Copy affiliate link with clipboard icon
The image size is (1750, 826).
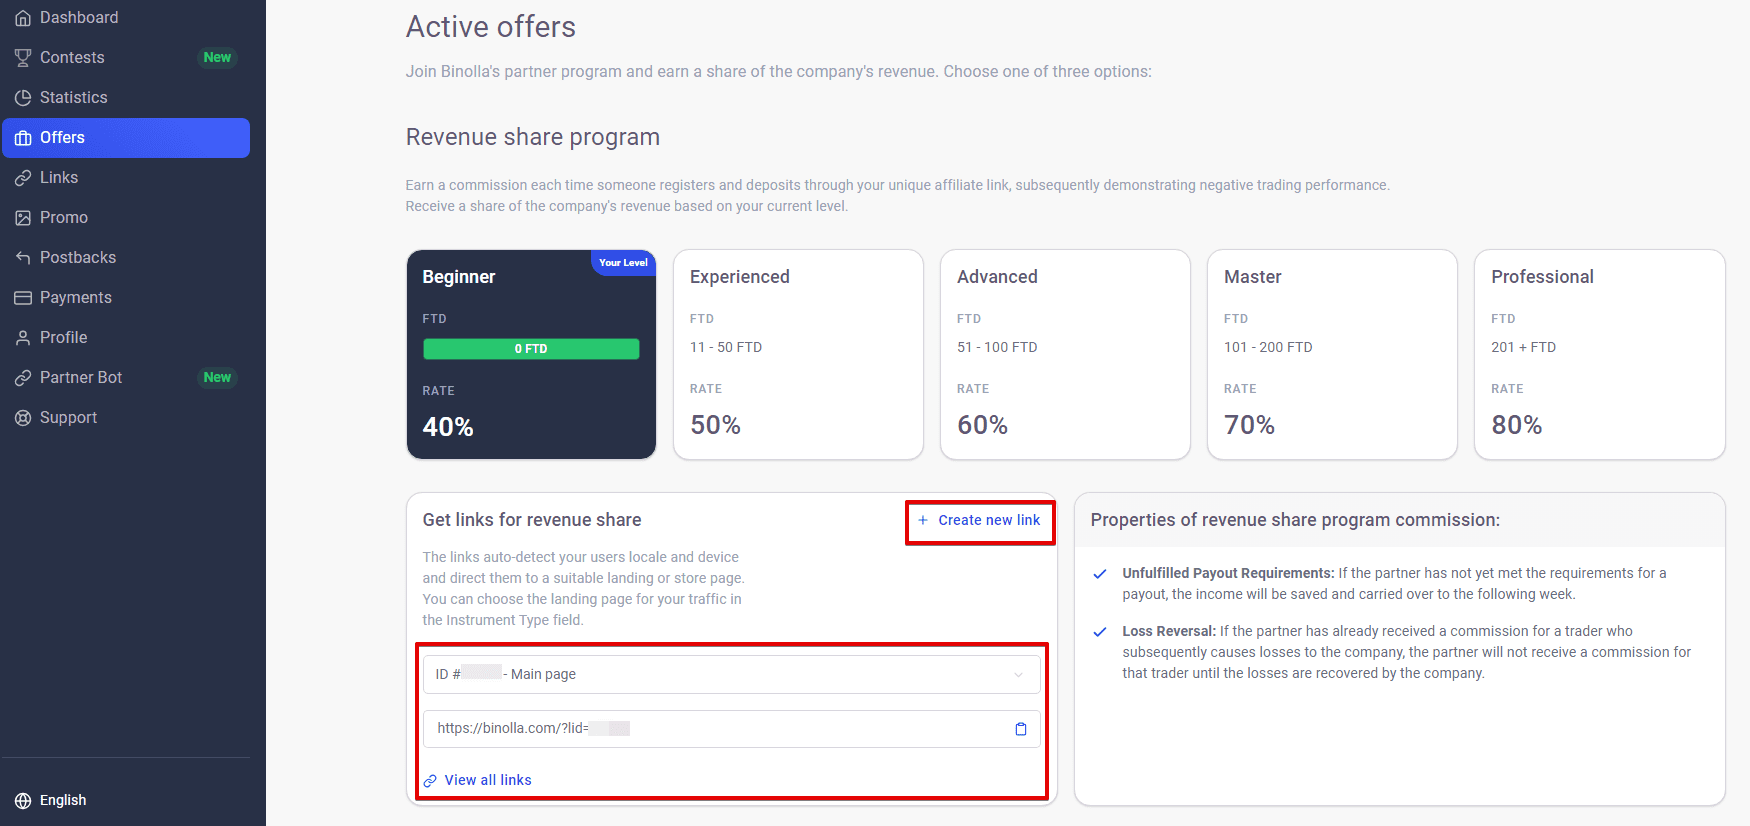1021,729
